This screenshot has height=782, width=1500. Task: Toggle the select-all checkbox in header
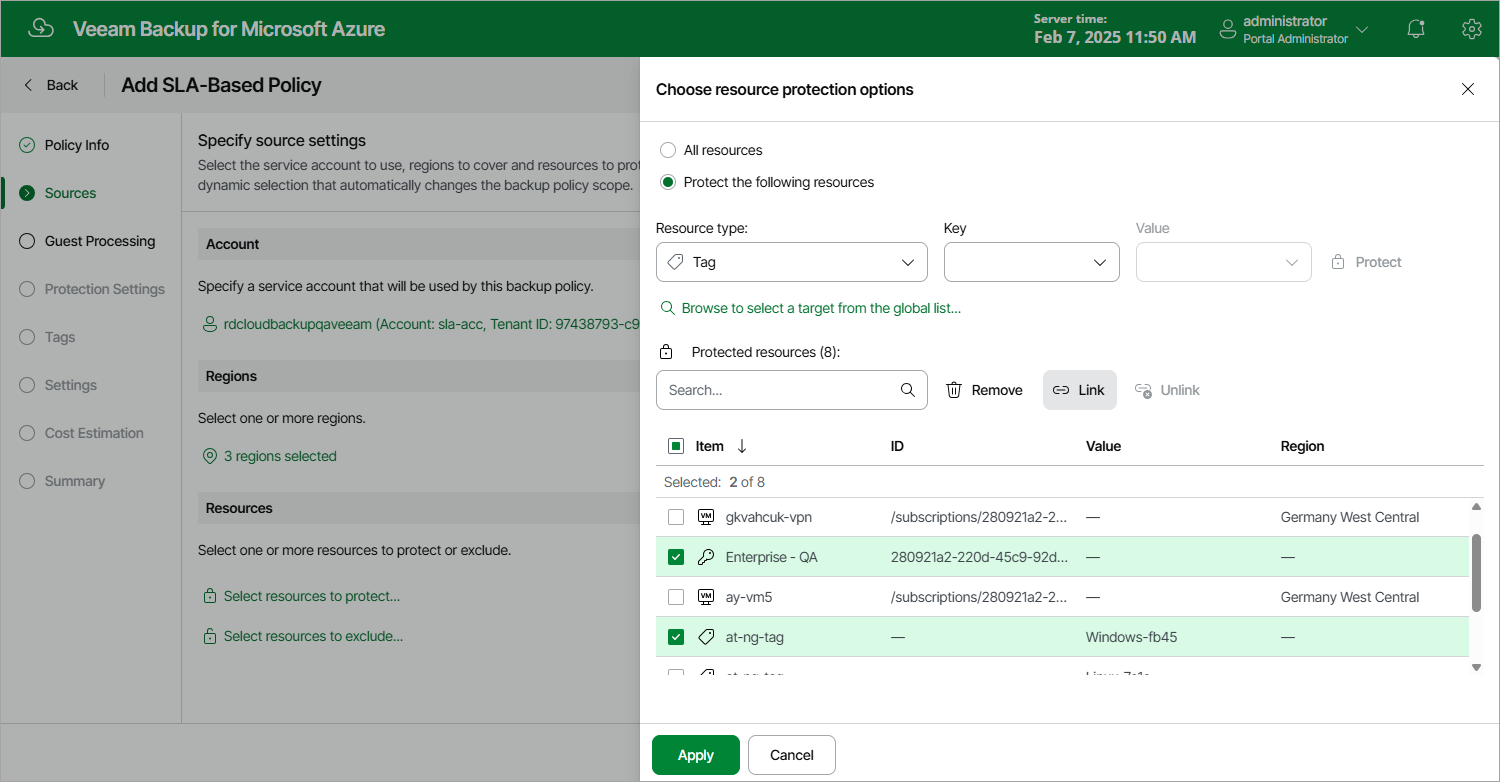[x=676, y=446]
